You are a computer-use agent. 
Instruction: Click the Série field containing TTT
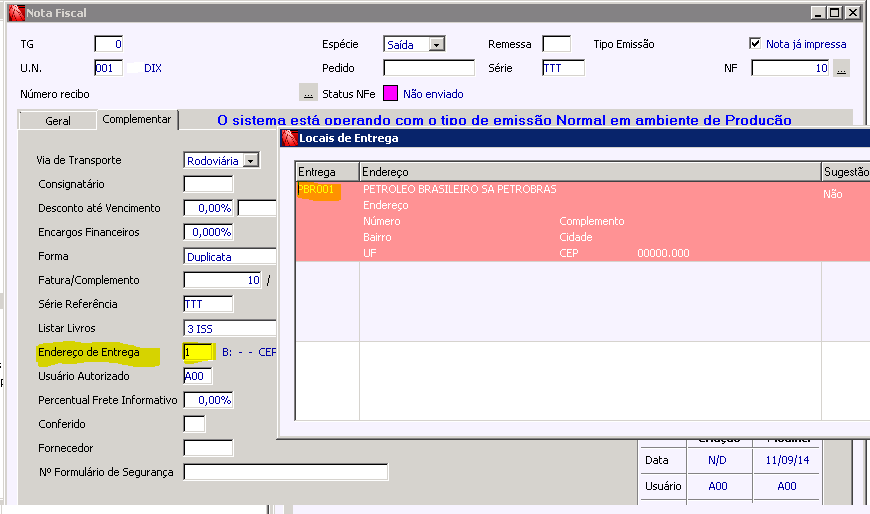coord(563,68)
